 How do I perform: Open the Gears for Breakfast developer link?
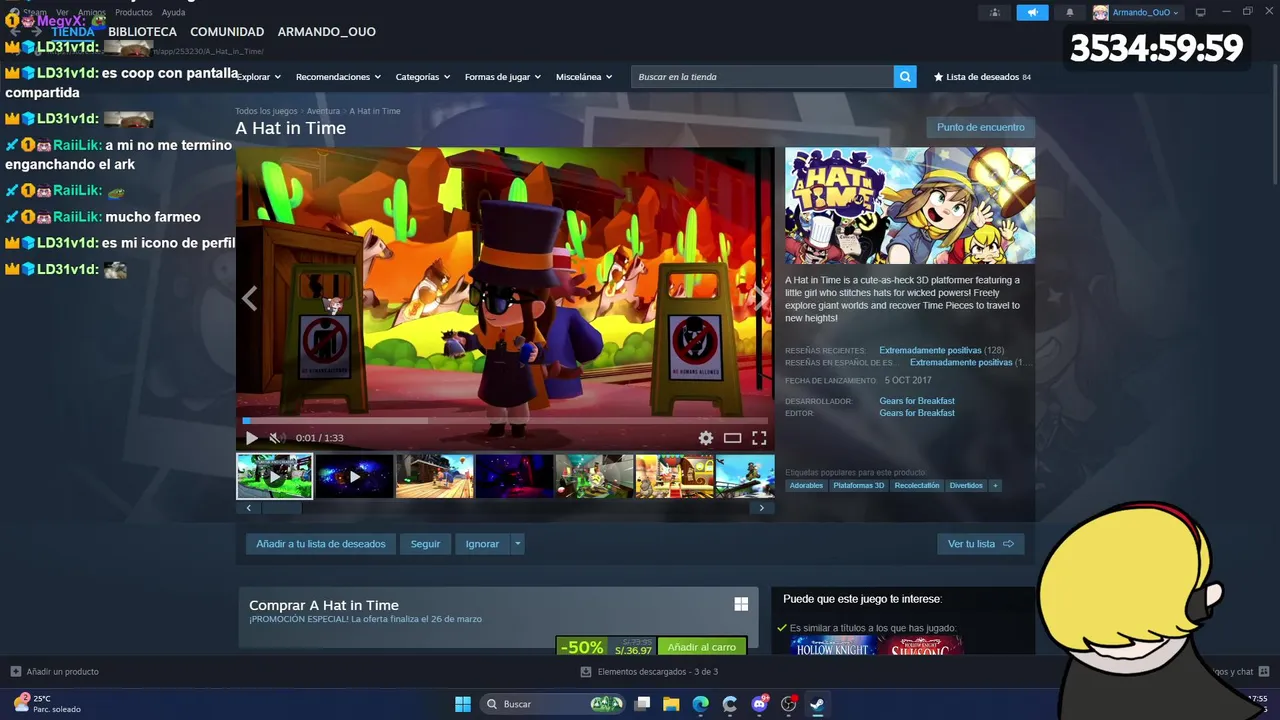(917, 401)
